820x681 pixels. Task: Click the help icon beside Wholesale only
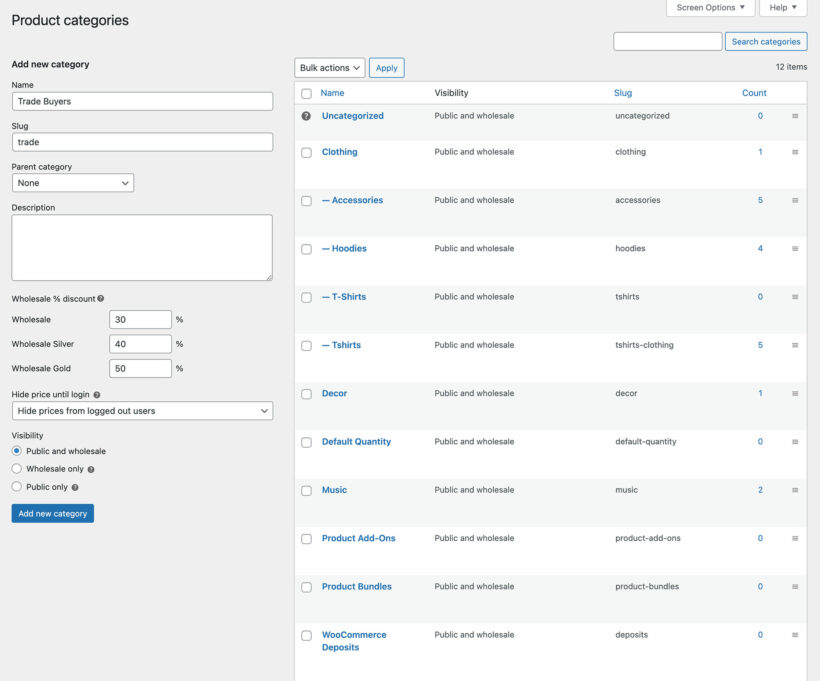coord(91,470)
